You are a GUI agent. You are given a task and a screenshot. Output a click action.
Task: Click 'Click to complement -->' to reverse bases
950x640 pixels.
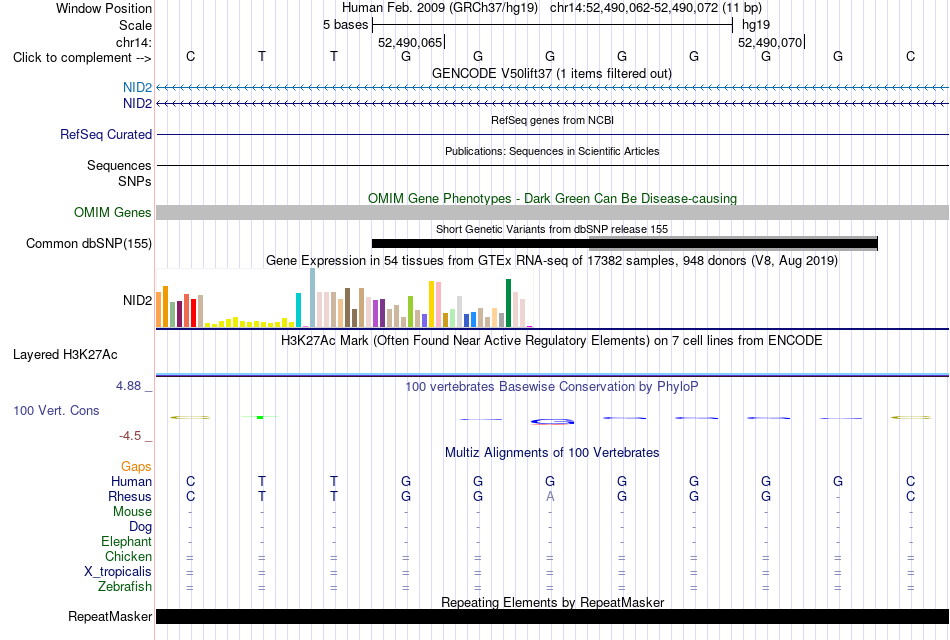point(82,58)
